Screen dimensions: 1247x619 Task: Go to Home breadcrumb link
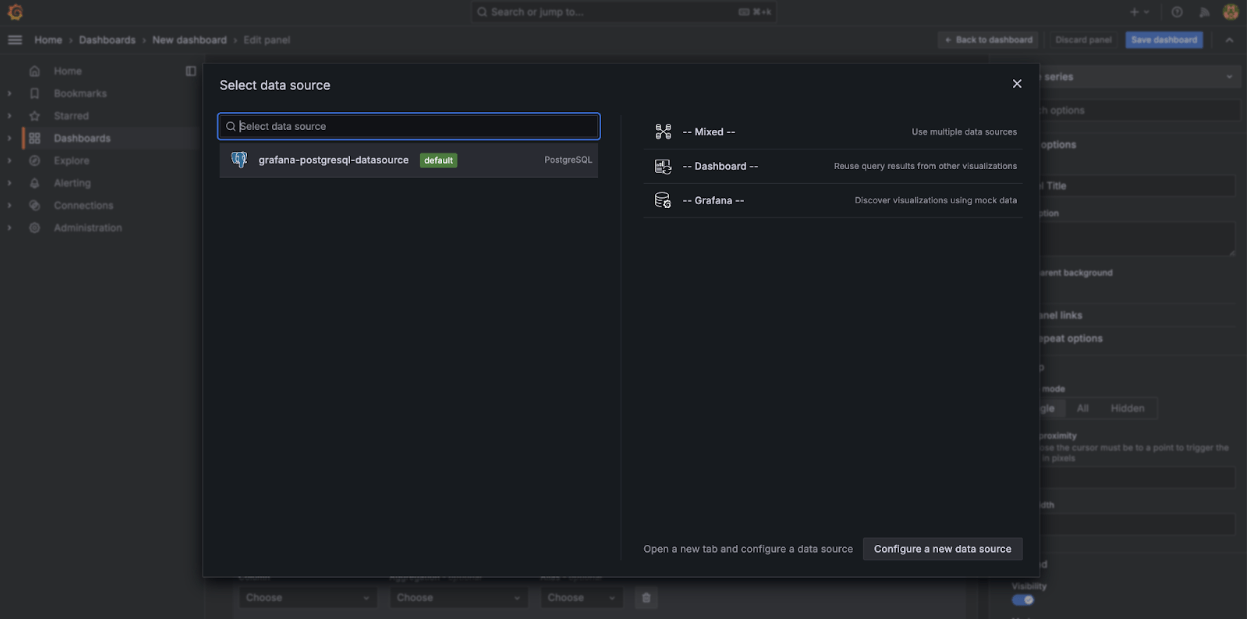[x=48, y=40]
